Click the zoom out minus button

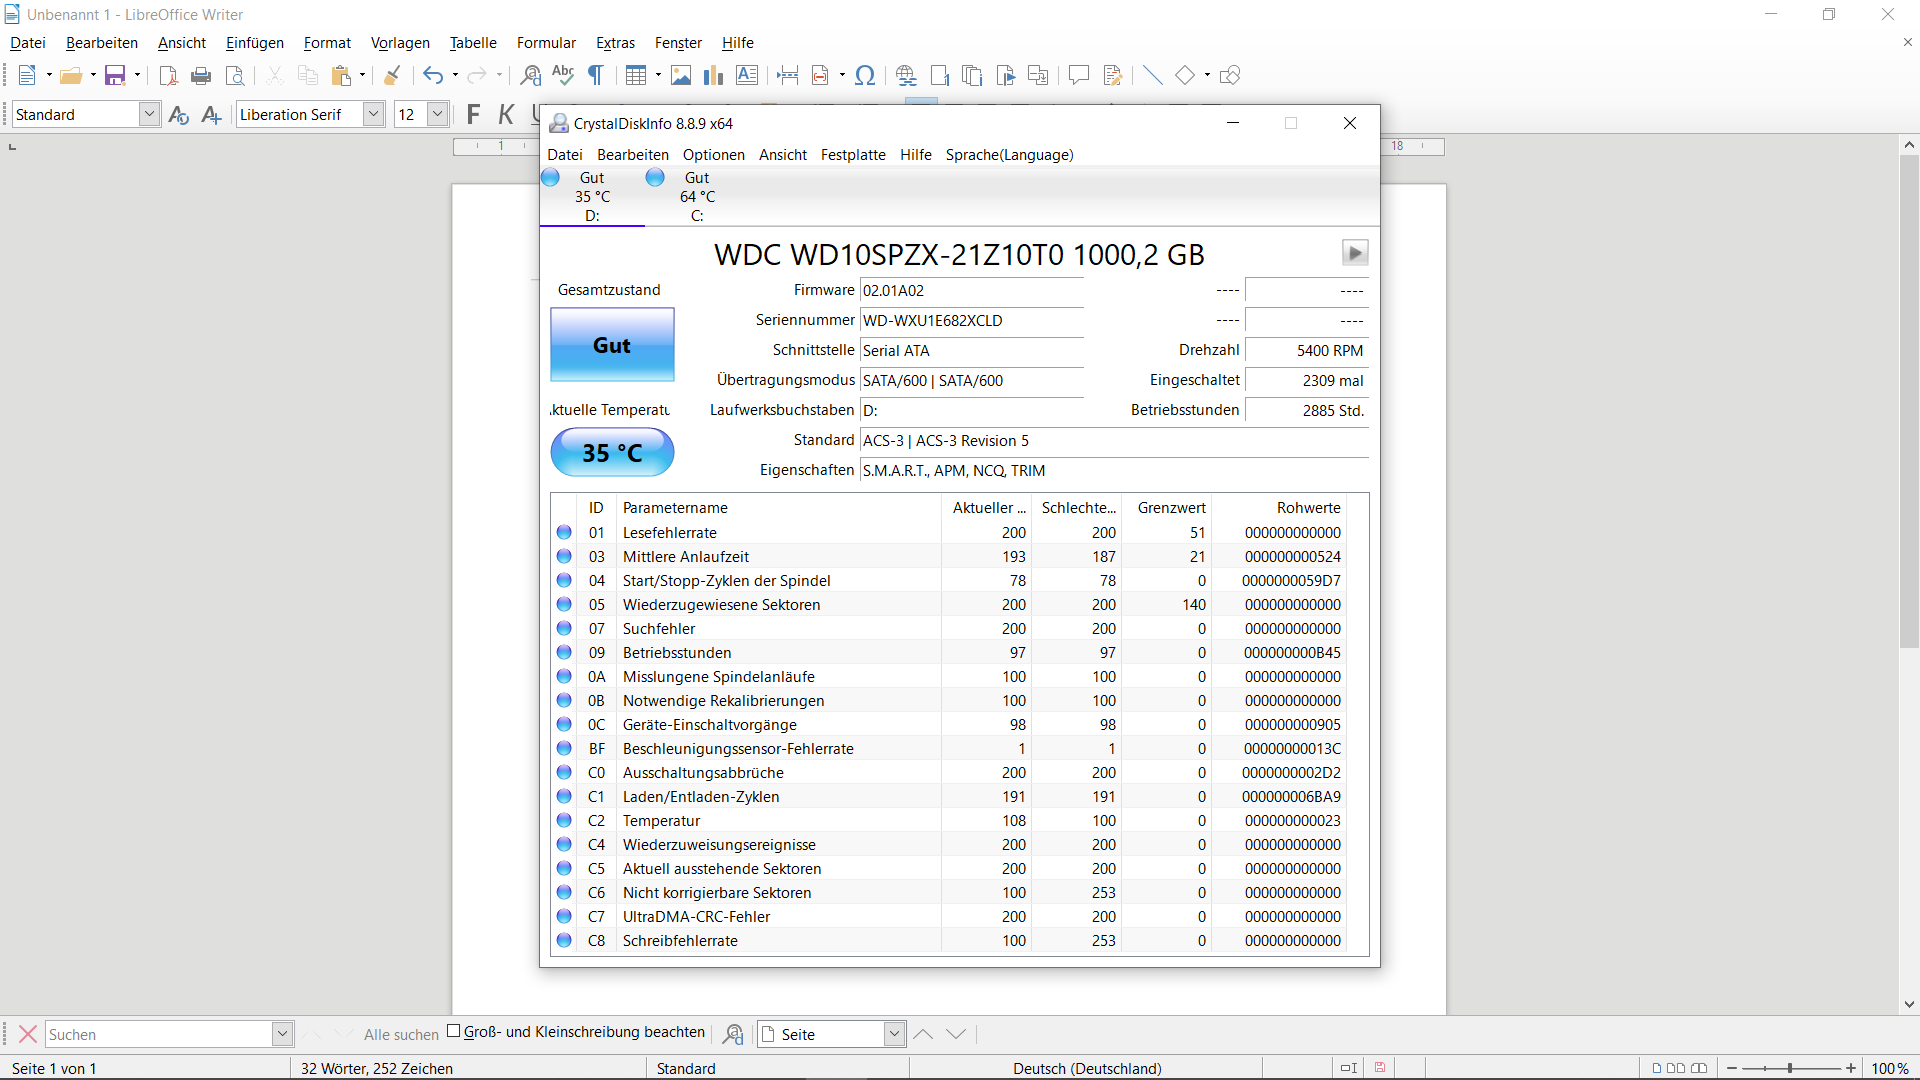click(1732, 1068)
